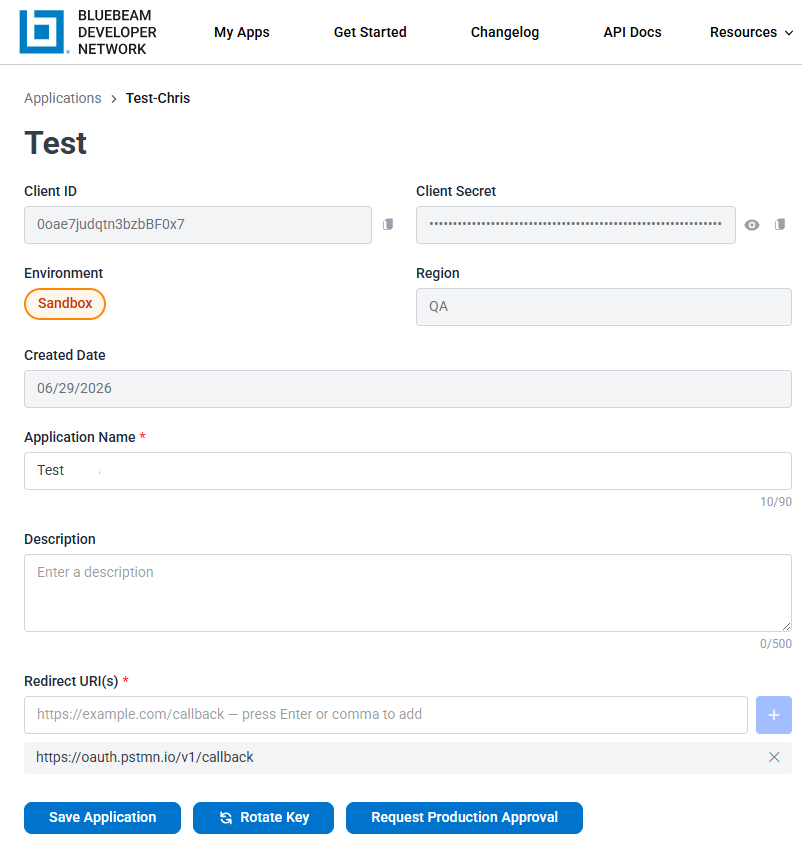Click the Region field showing QA

click(x=603, y=307)
